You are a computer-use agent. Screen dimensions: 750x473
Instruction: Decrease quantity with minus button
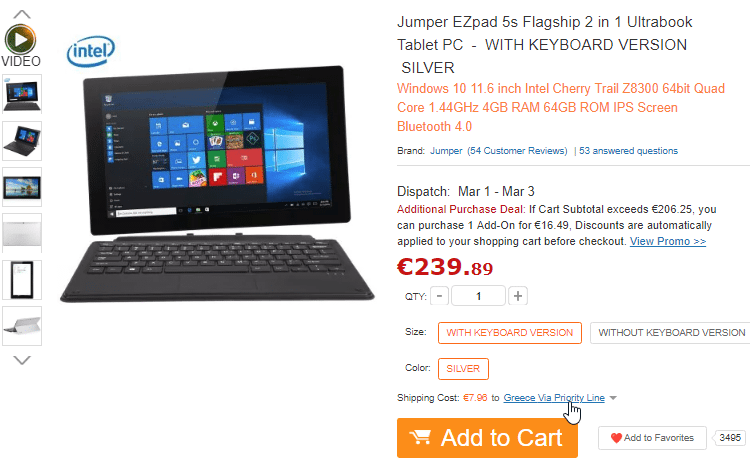439,296
